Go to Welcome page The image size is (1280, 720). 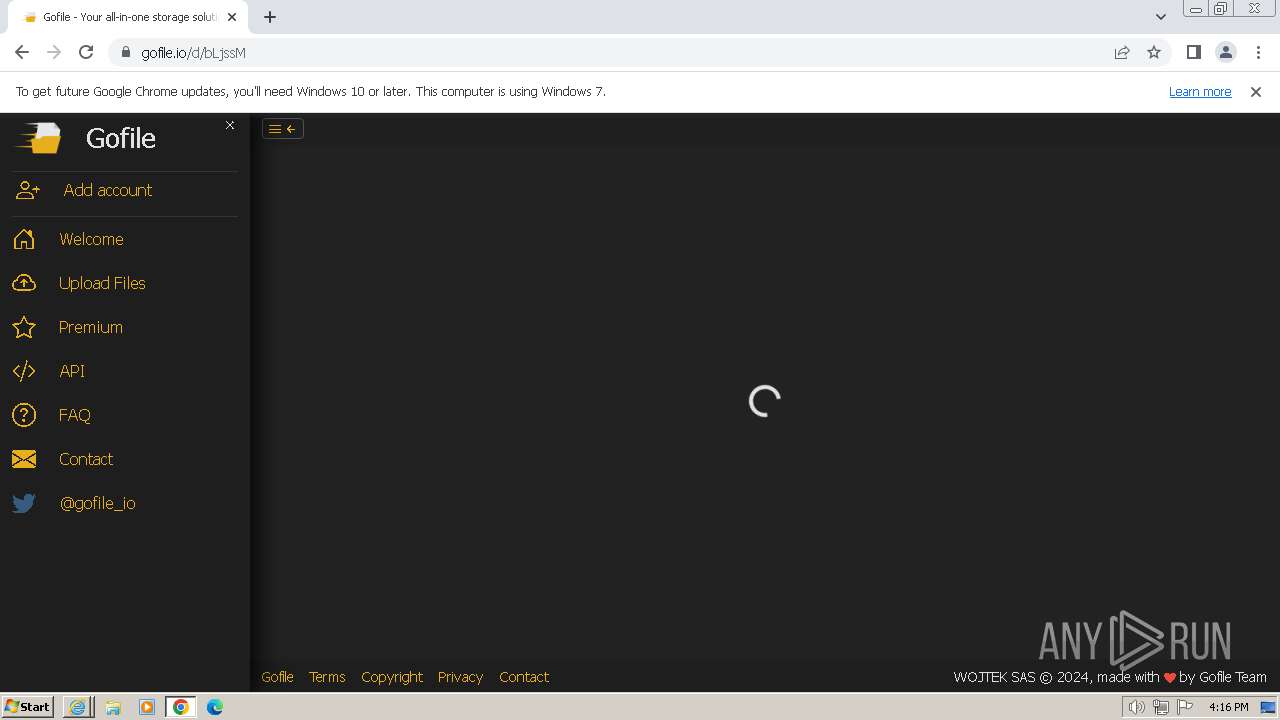(x=91, y=239)
